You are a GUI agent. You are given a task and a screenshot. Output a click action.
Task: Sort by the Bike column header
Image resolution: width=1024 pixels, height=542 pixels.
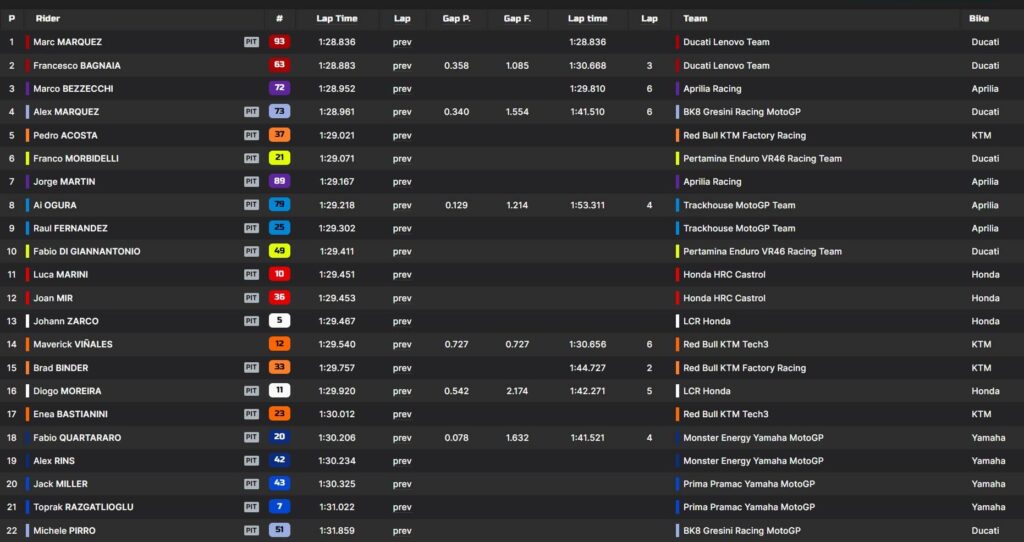coord(979,19)
